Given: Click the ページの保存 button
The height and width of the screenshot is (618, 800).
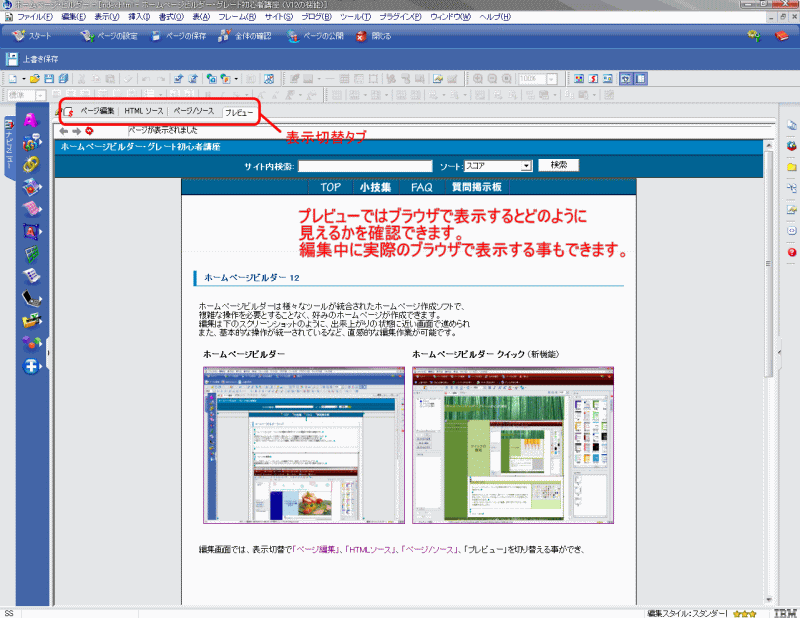Looking at the screenshot, I should (179, 36).
